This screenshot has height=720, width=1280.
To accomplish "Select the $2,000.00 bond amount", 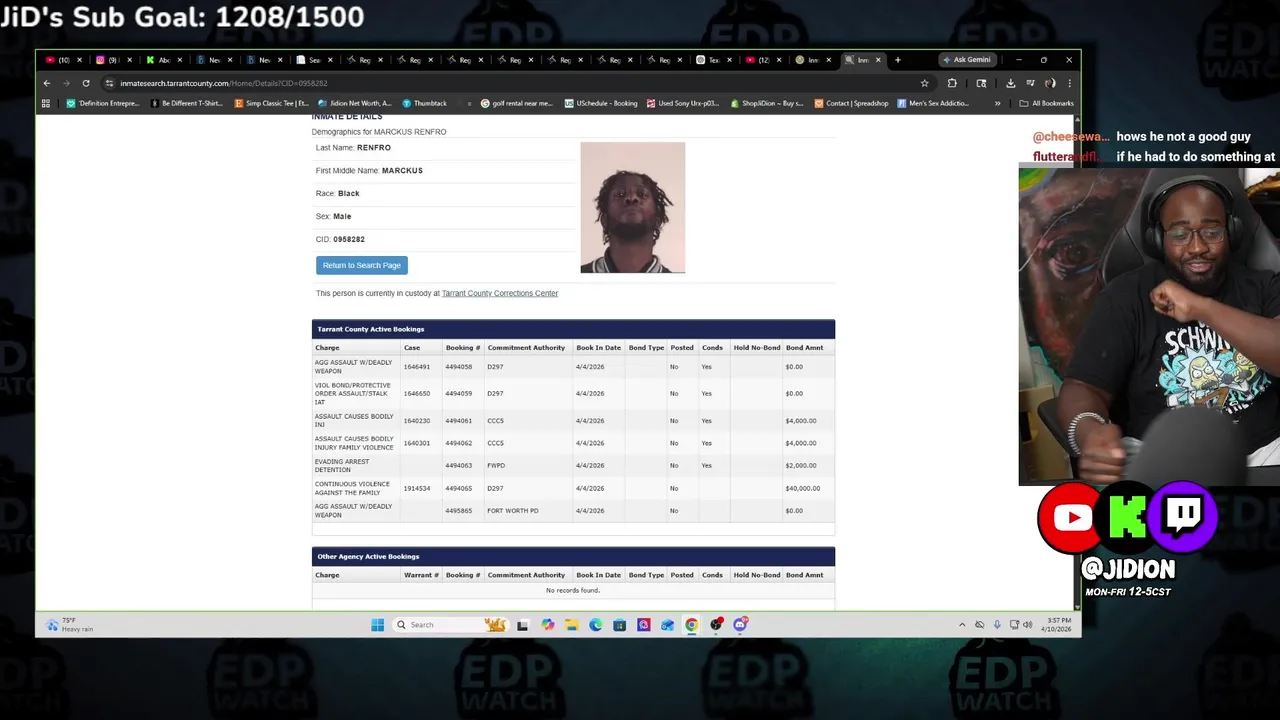I will pyautogui.click(x=801, y=466).
